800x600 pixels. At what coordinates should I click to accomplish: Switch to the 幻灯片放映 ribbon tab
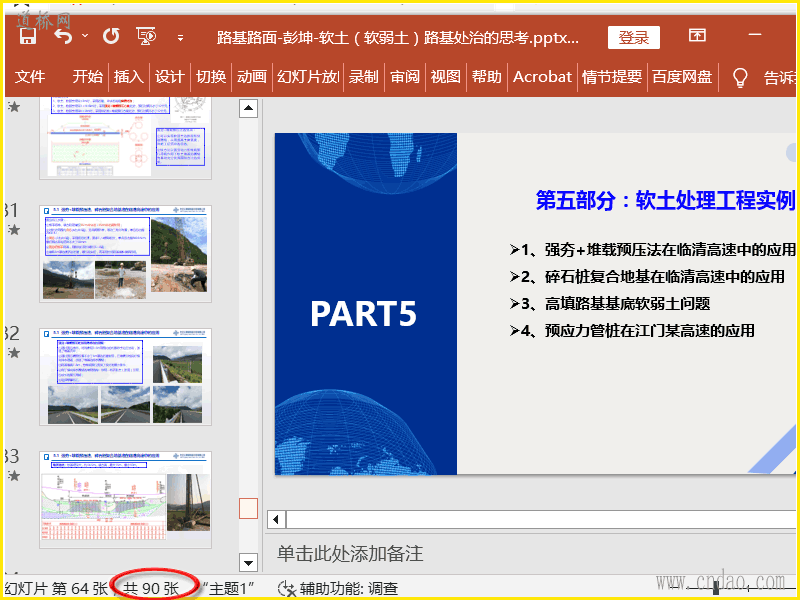pos(307,77)
